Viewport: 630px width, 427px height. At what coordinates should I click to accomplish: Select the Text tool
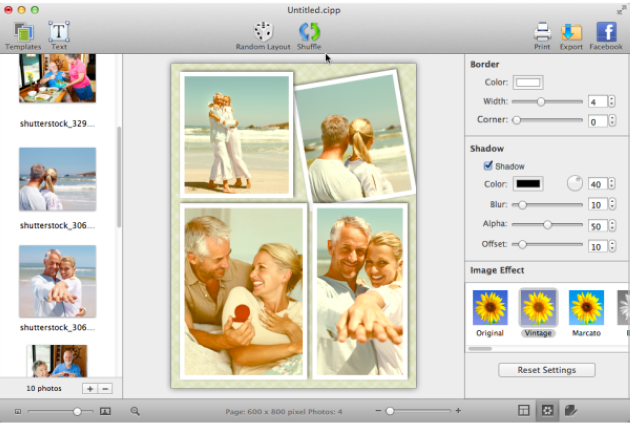(x=59, y=34)
